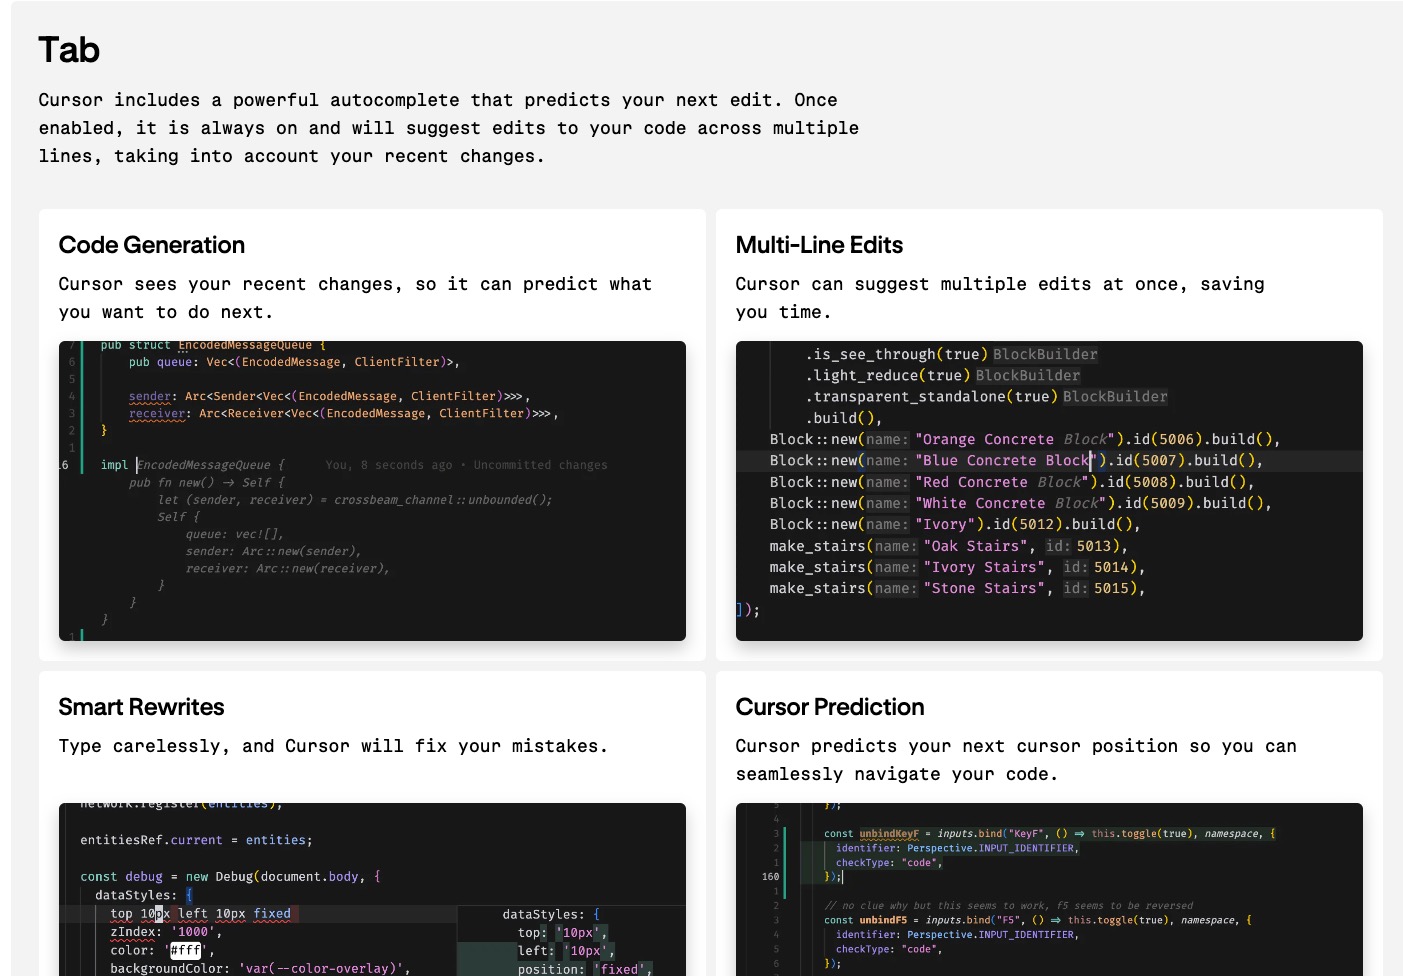
Task: Click the Smart Rewrites description text
Action: point(333,746)
